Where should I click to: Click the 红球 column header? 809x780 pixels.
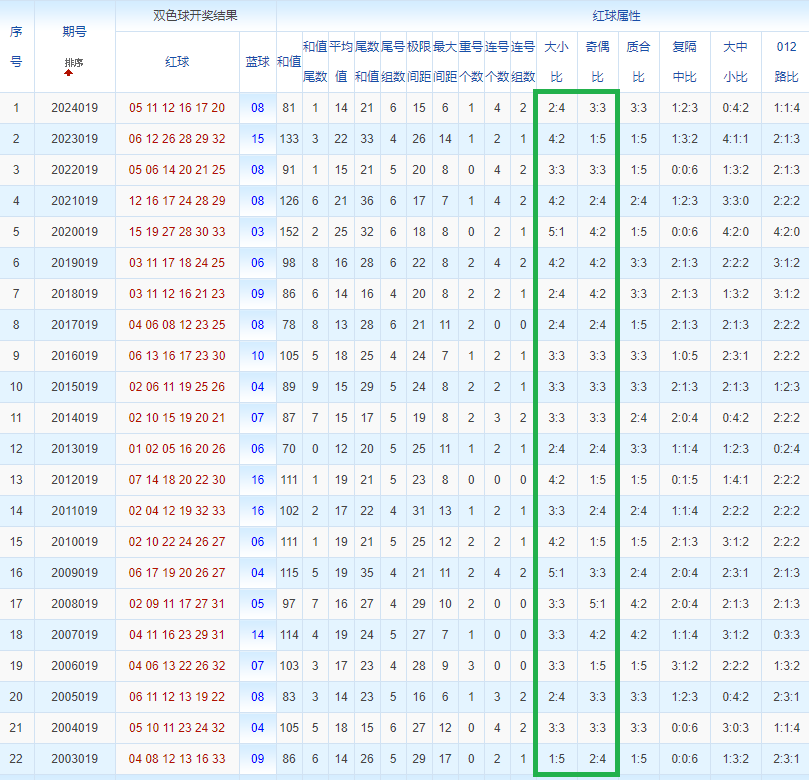click(177, 62)
